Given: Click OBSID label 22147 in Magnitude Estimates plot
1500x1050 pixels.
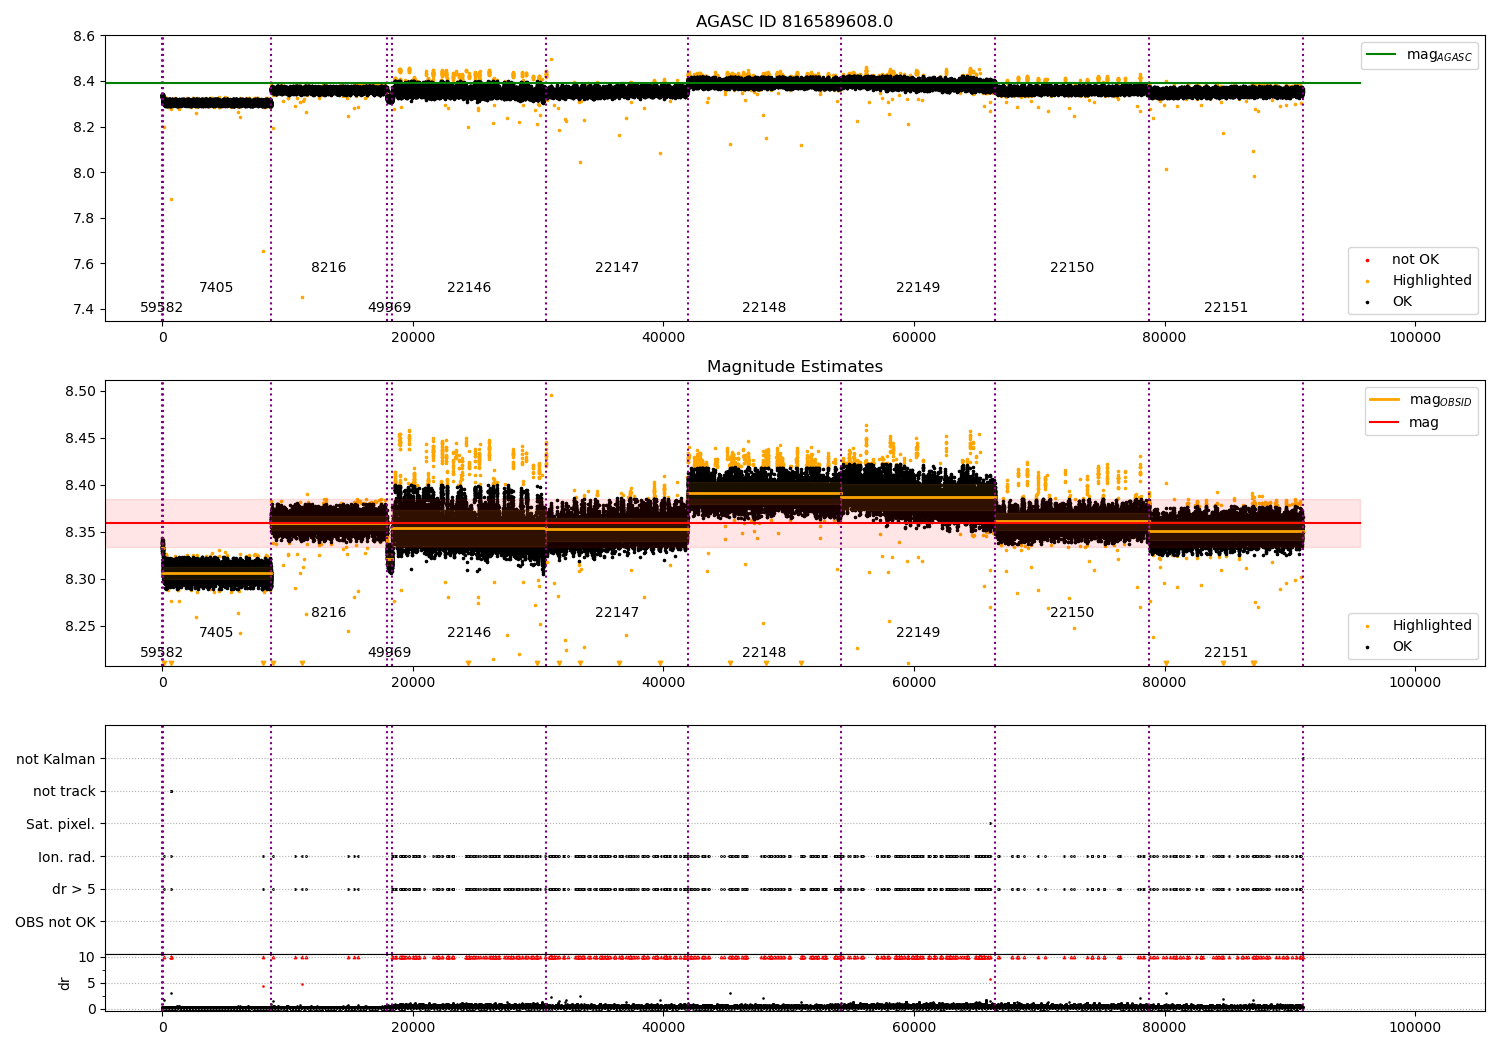Looking at the screenshot, I should pos(617,613).
